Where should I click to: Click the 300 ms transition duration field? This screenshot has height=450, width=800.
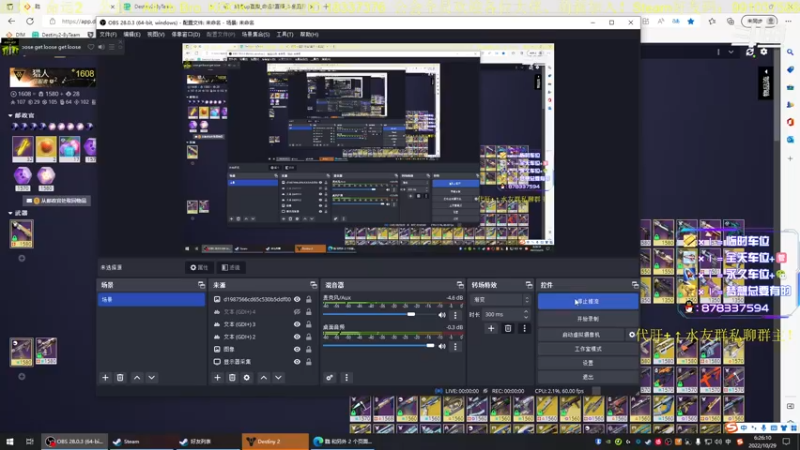coord(502,314)
